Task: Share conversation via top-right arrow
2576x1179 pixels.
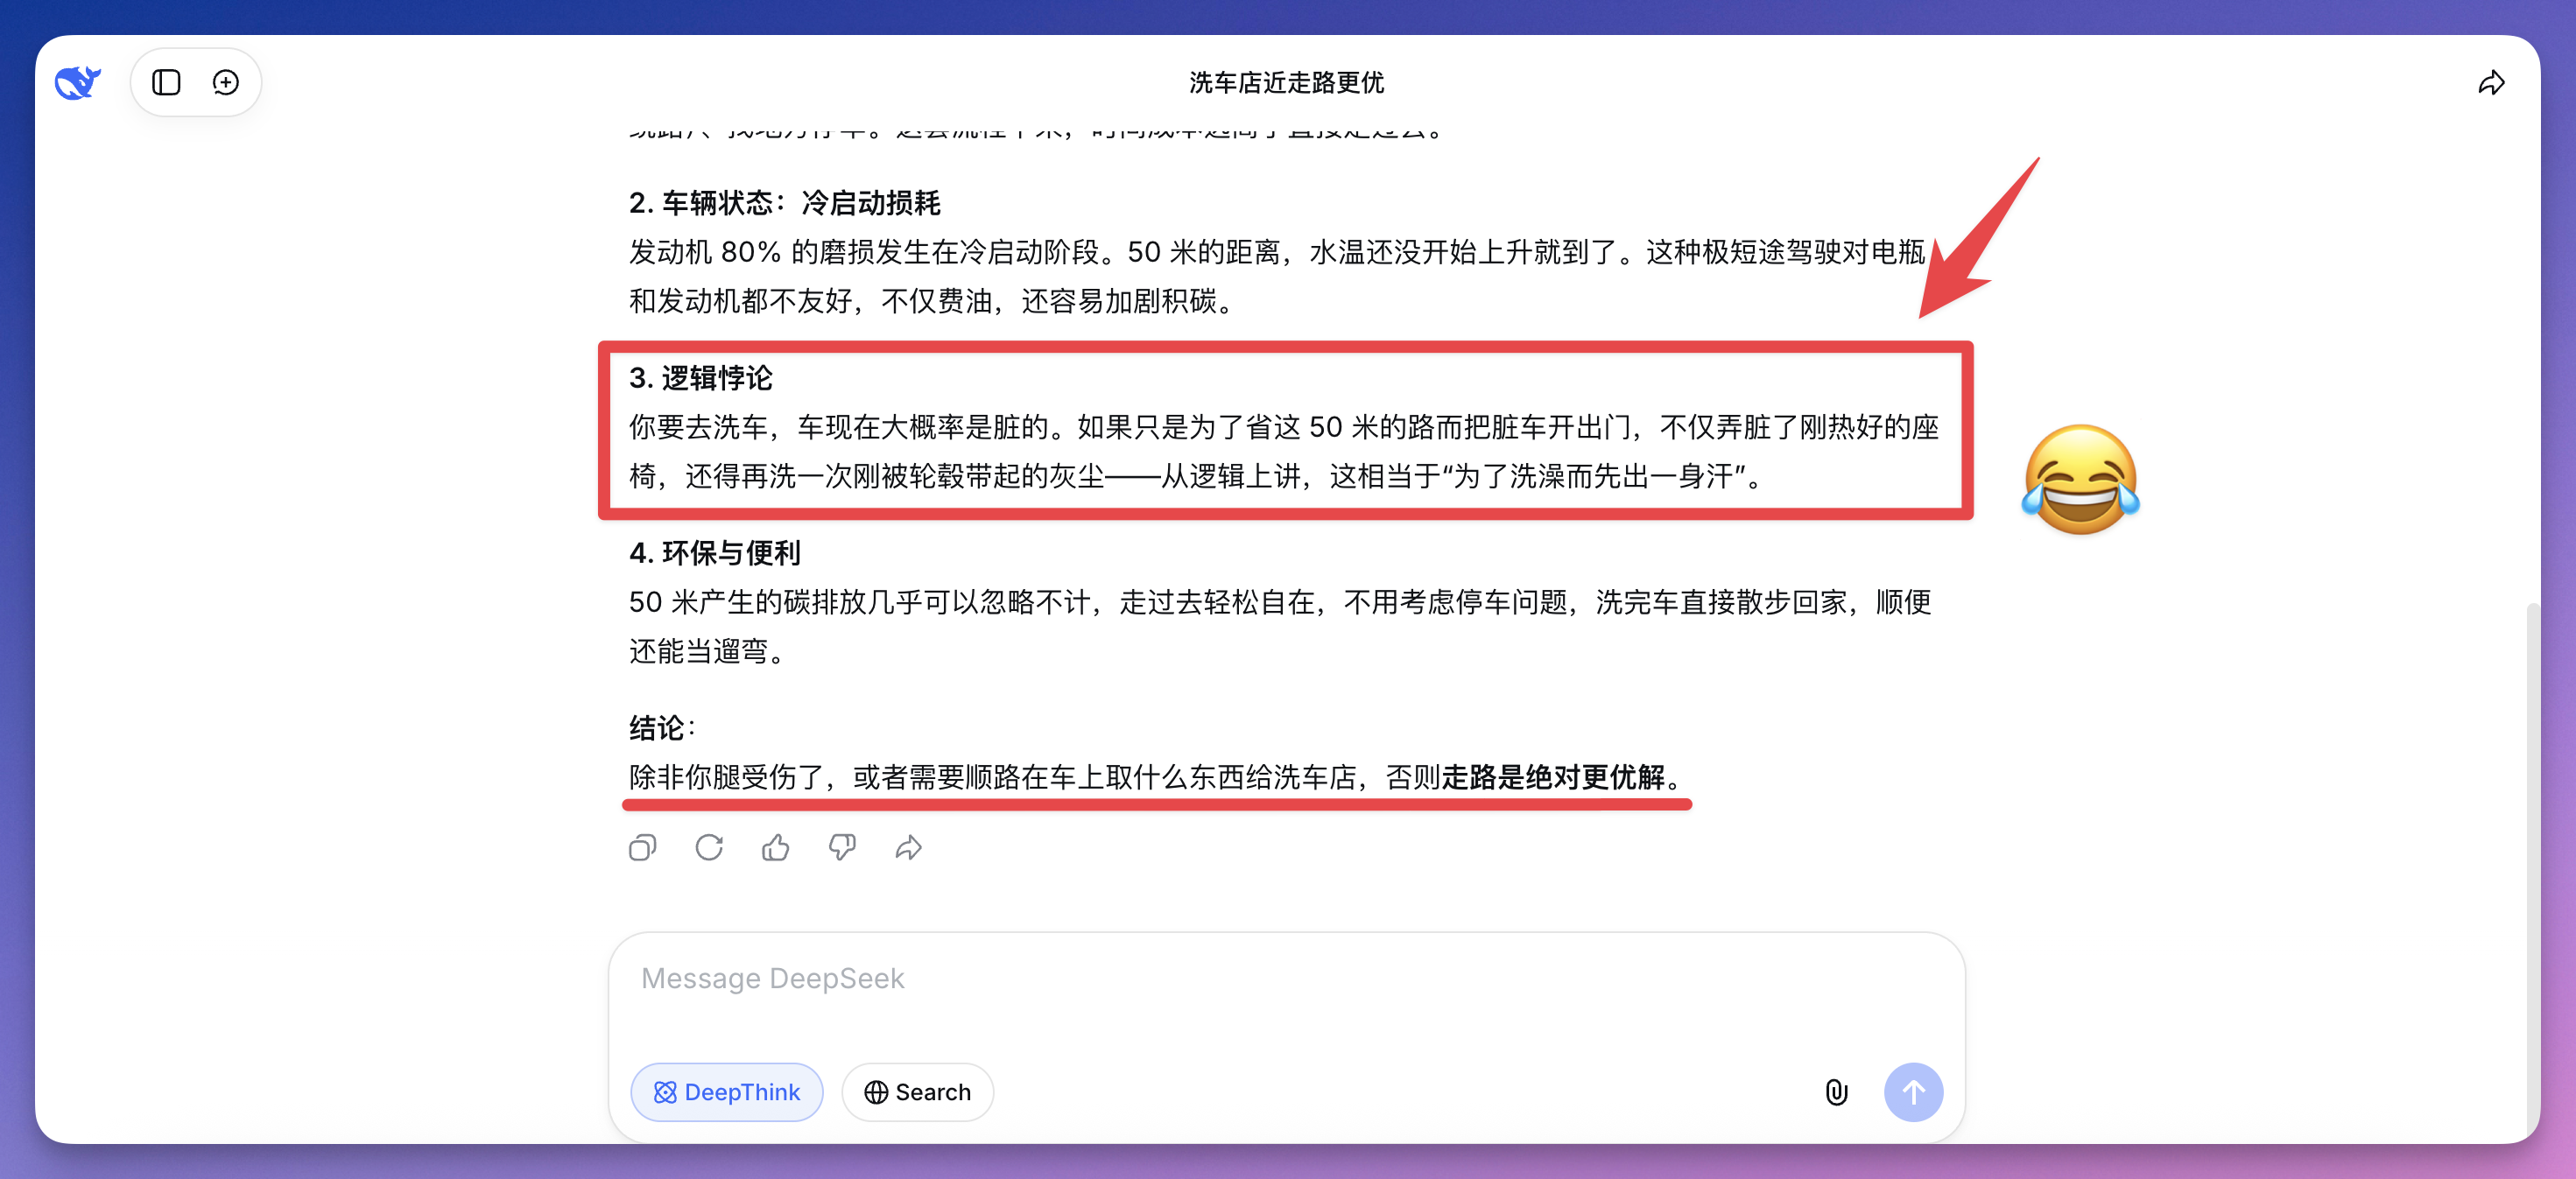Action: [x=2491, y=82]
